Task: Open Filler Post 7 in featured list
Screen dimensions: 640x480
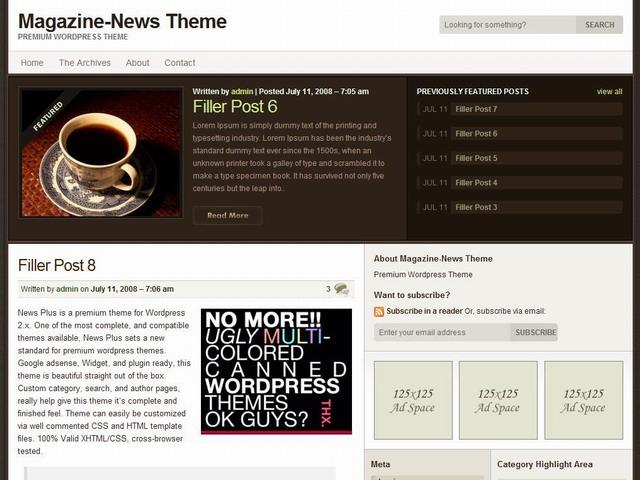Action: [x=476, y=109]
